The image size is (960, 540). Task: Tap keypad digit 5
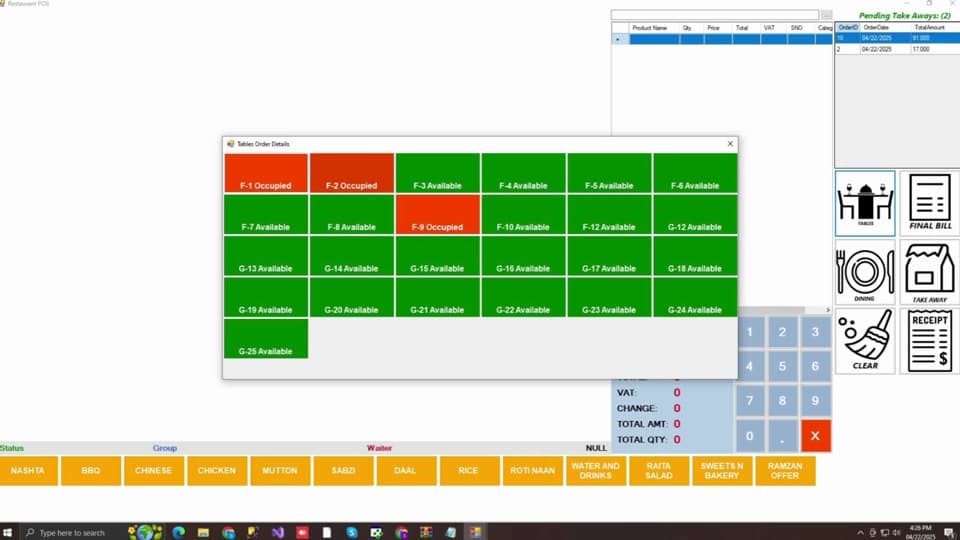point(782,367)
